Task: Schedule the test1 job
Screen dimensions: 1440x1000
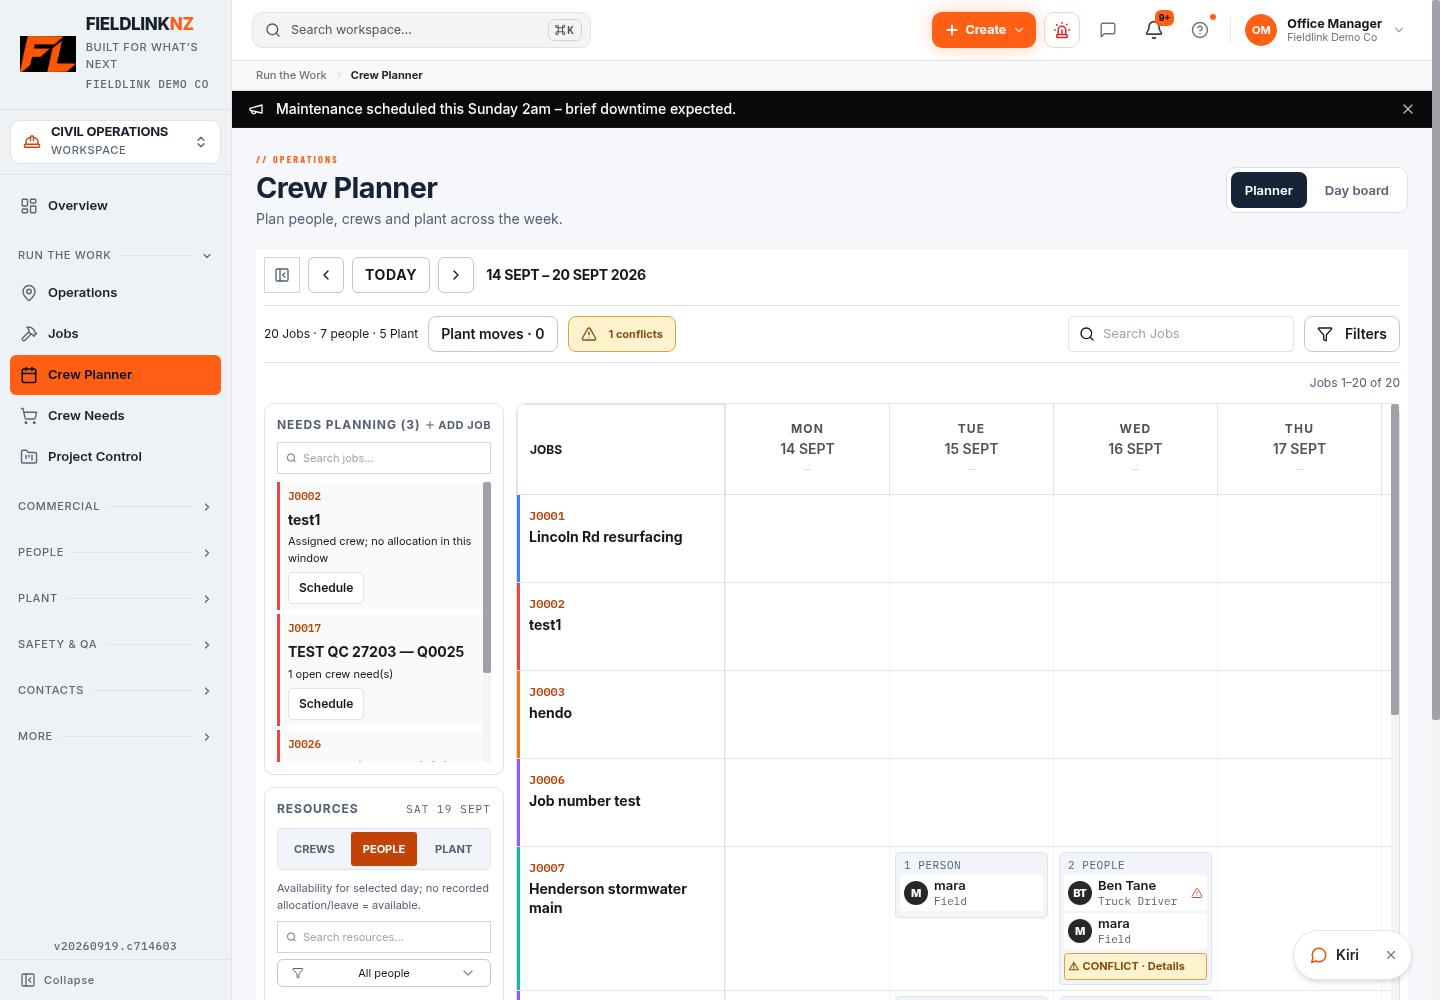Action: tap(326, 588)
